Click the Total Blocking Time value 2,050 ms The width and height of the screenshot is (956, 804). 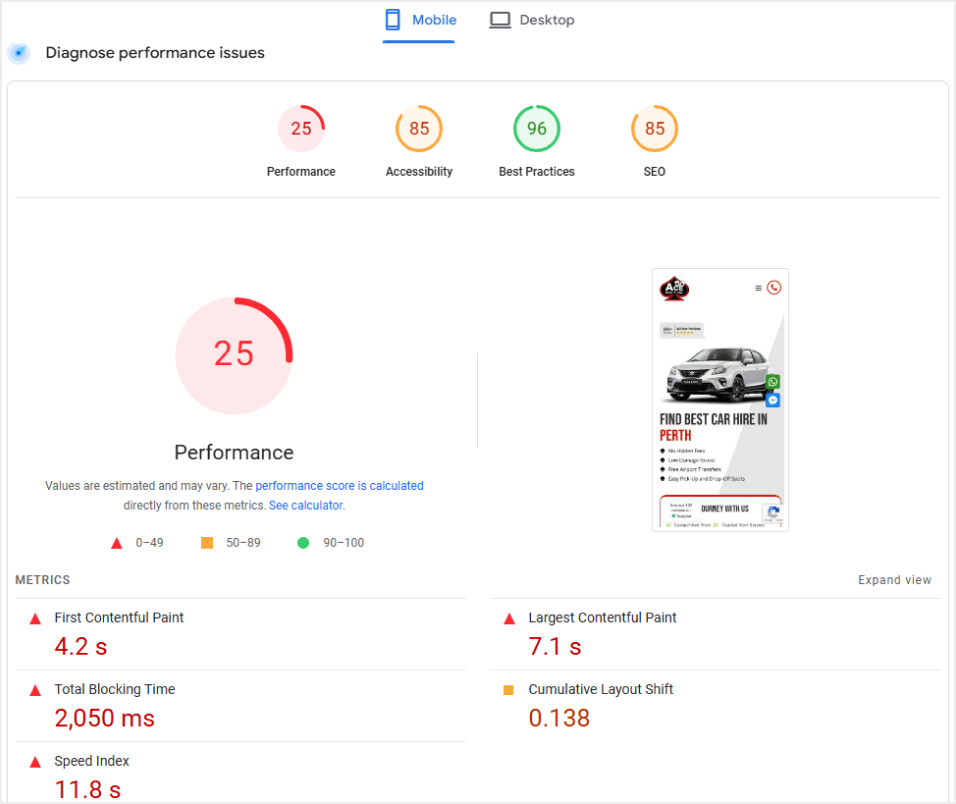(x=104, y=718)
